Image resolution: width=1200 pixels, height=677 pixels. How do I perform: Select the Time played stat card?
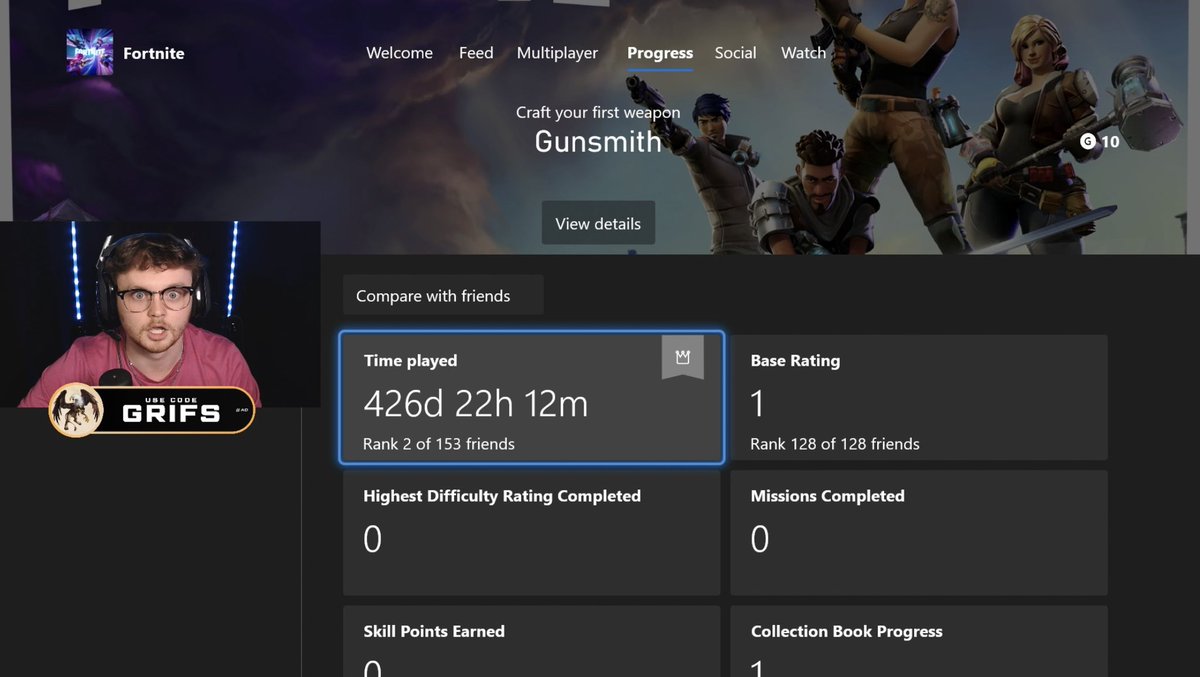tap(531, 398)
